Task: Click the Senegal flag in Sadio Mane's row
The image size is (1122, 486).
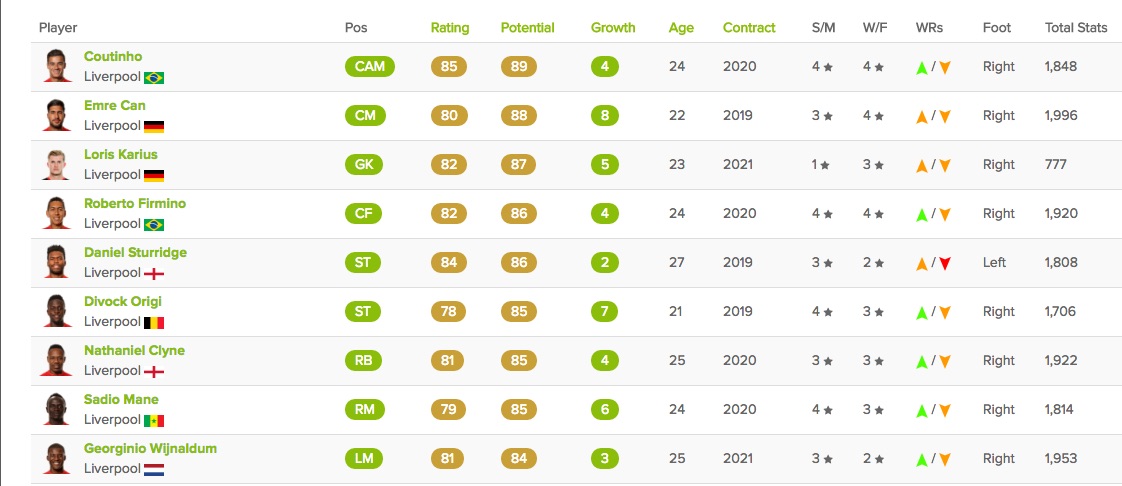Action: (x=154, y=421)
